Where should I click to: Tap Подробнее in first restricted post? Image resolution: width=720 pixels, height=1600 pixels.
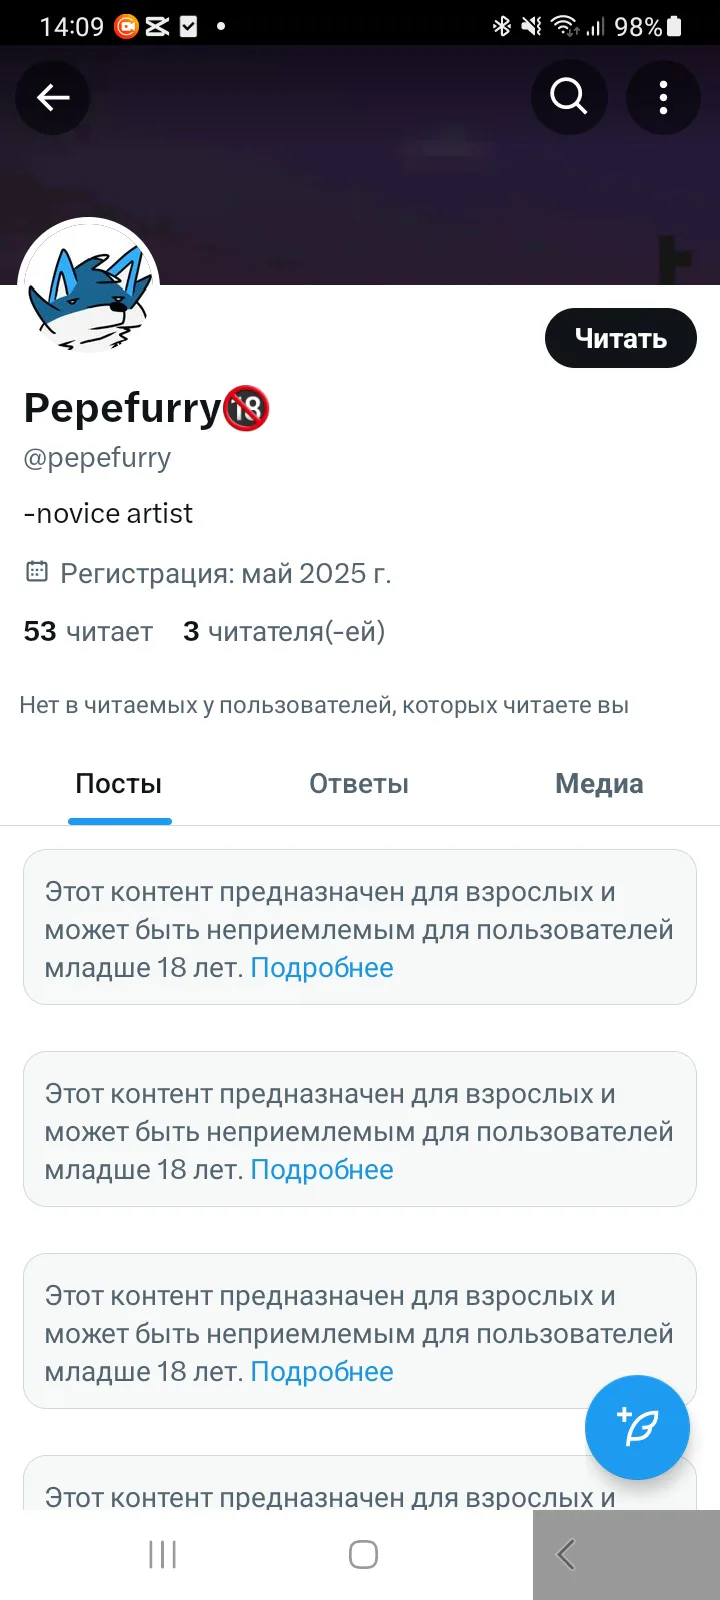322,968
